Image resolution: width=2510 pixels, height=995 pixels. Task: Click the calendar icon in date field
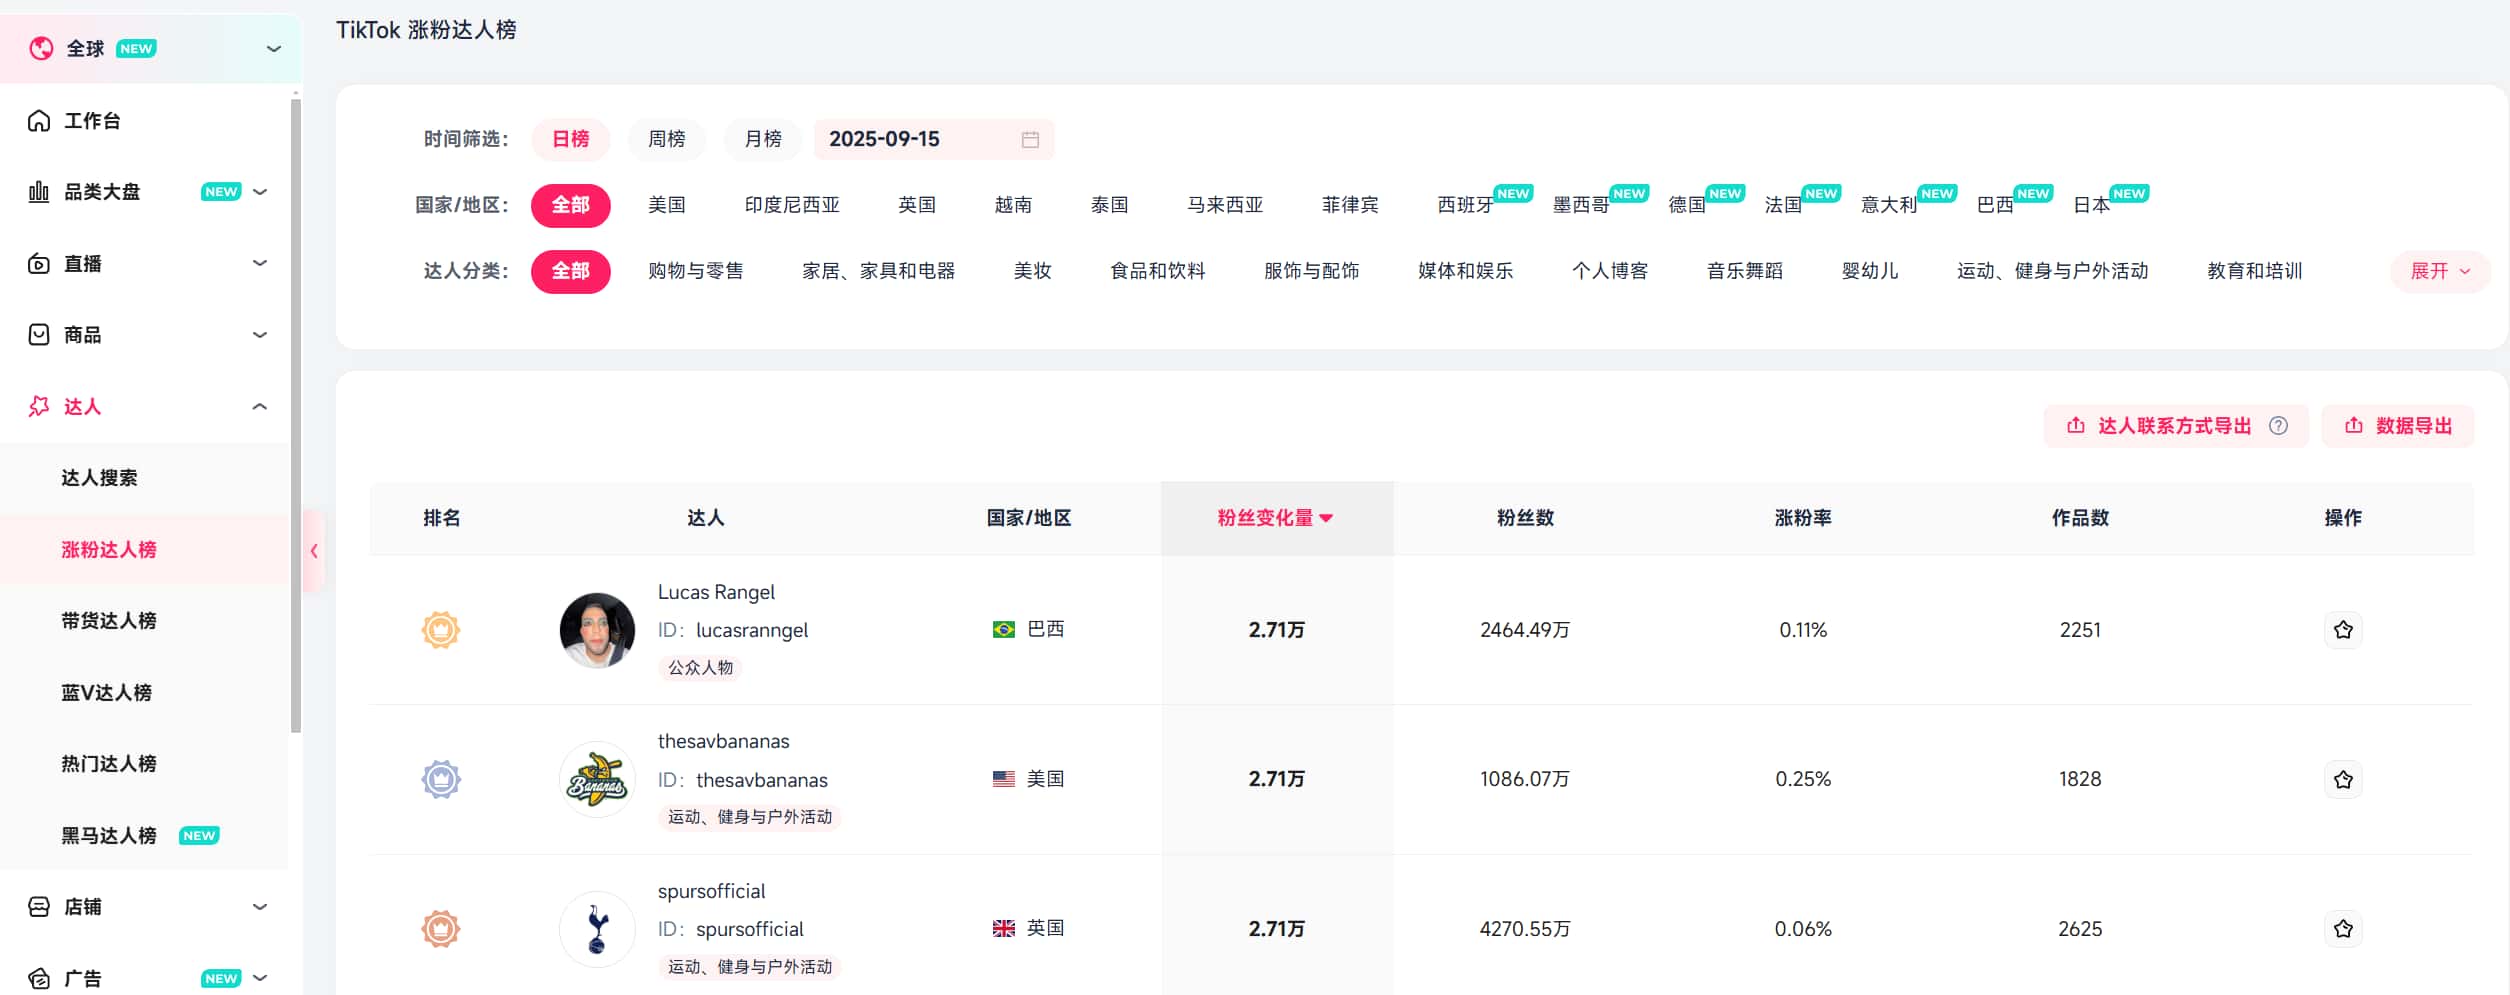(x=1030, y=139)
